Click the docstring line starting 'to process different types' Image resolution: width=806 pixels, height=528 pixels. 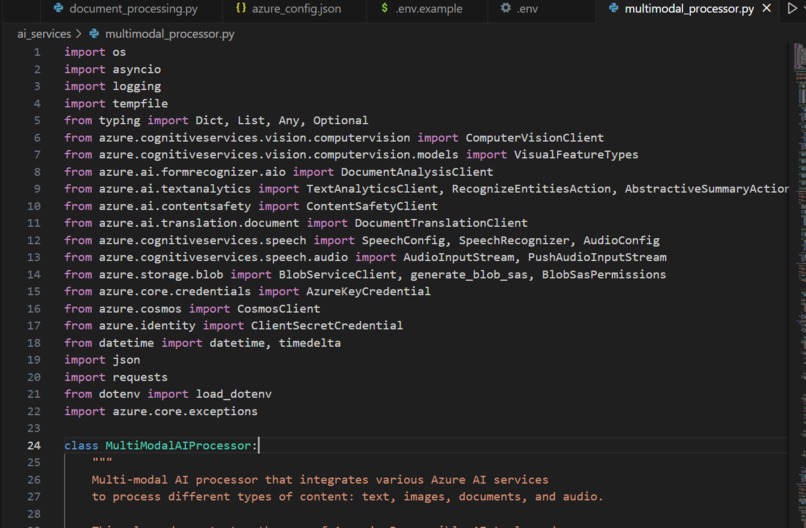[347, 497]
